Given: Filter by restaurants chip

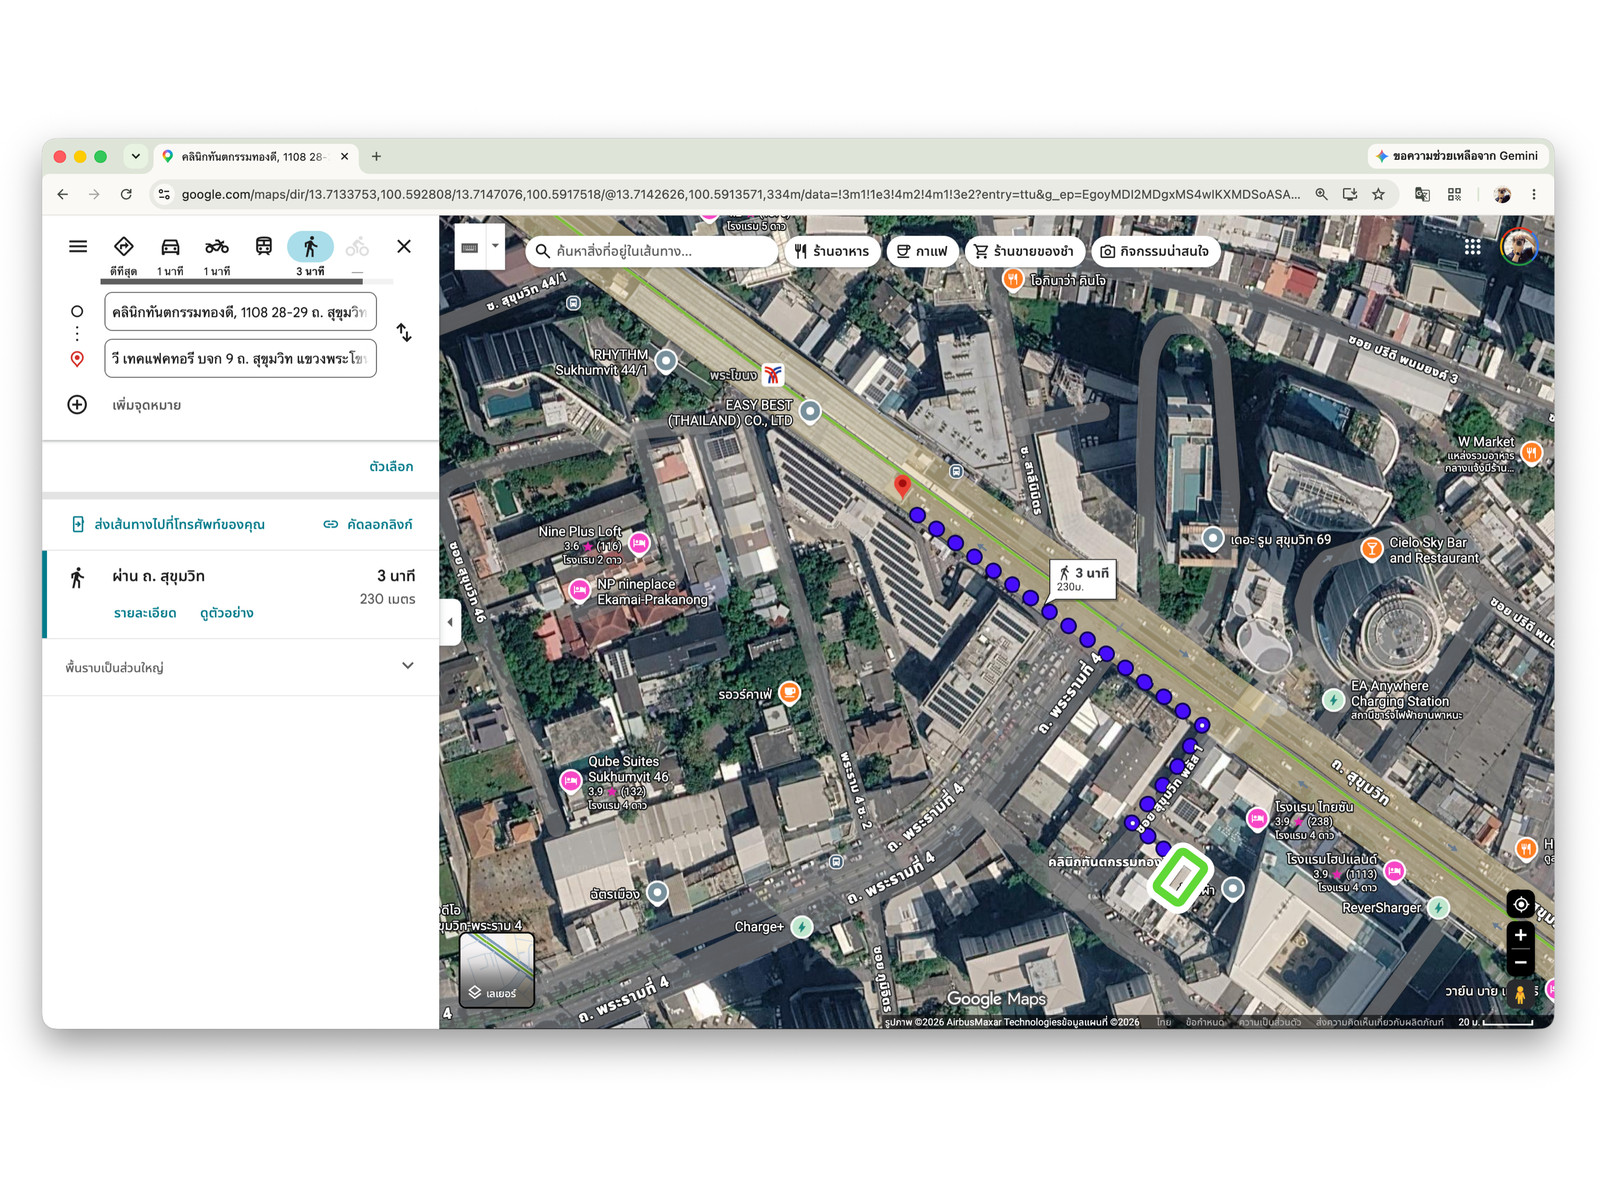Looking at the screenshot, I should (832, 251).
